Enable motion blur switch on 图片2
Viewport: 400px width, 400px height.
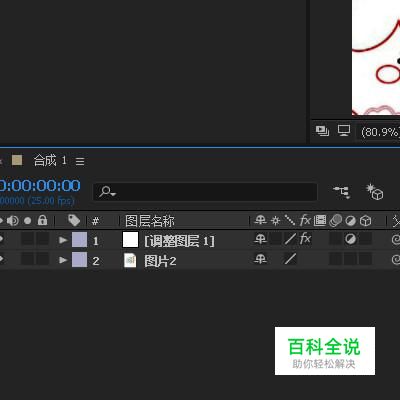[x=335, y=259]
